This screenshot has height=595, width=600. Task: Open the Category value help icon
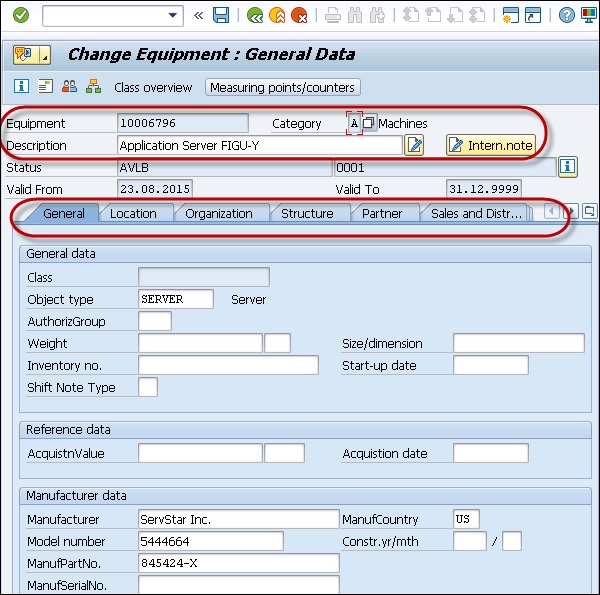click(x=369, y=123)
